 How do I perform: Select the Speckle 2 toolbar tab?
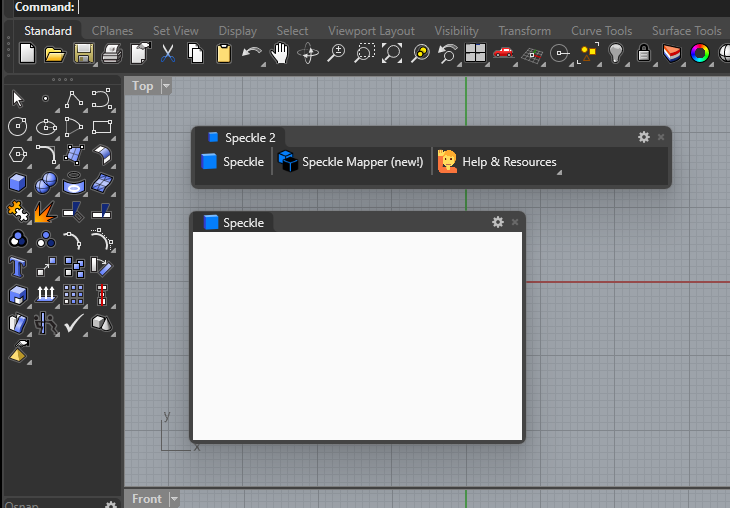coord(242,138)
